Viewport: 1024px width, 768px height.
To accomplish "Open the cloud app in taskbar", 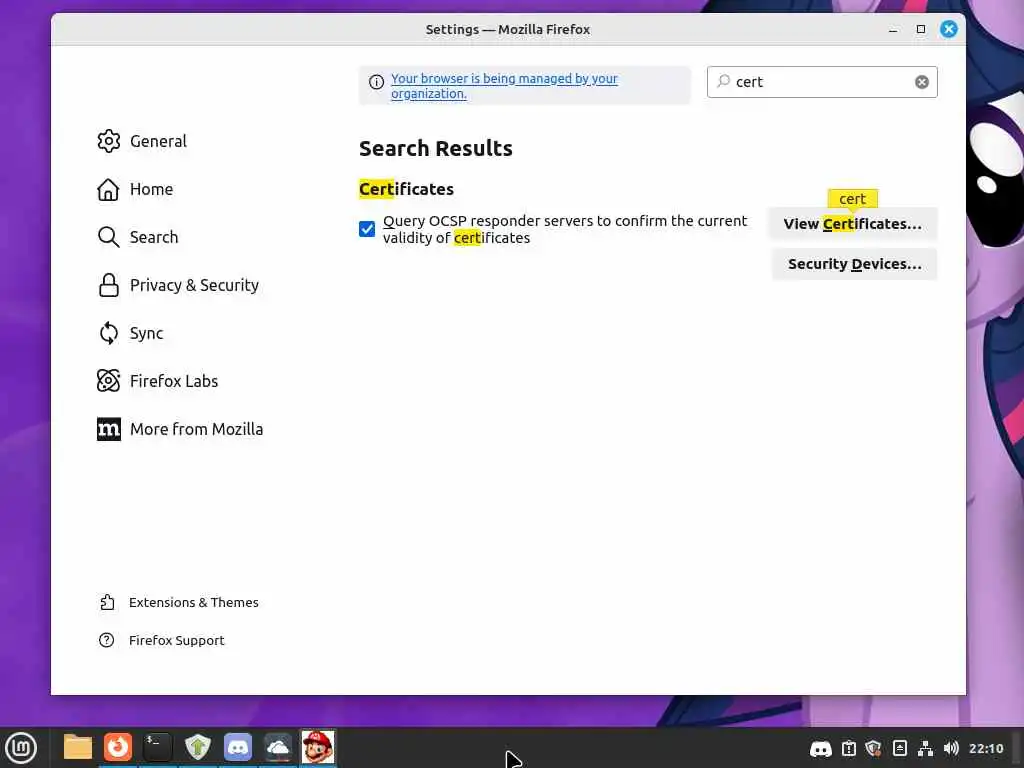I will click(278, 747).
